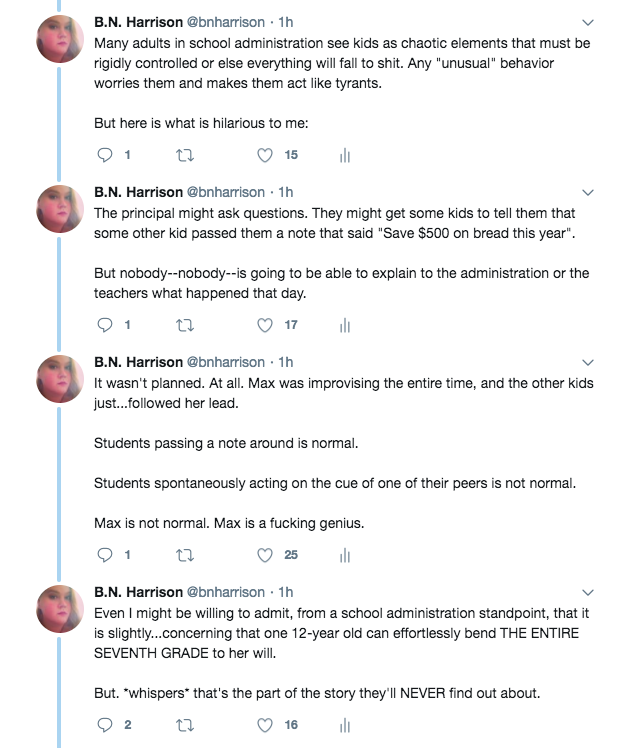Open the options caret on the last tweet
The width and height of the screenshot is (628, 748).
(x=588, y=592)
